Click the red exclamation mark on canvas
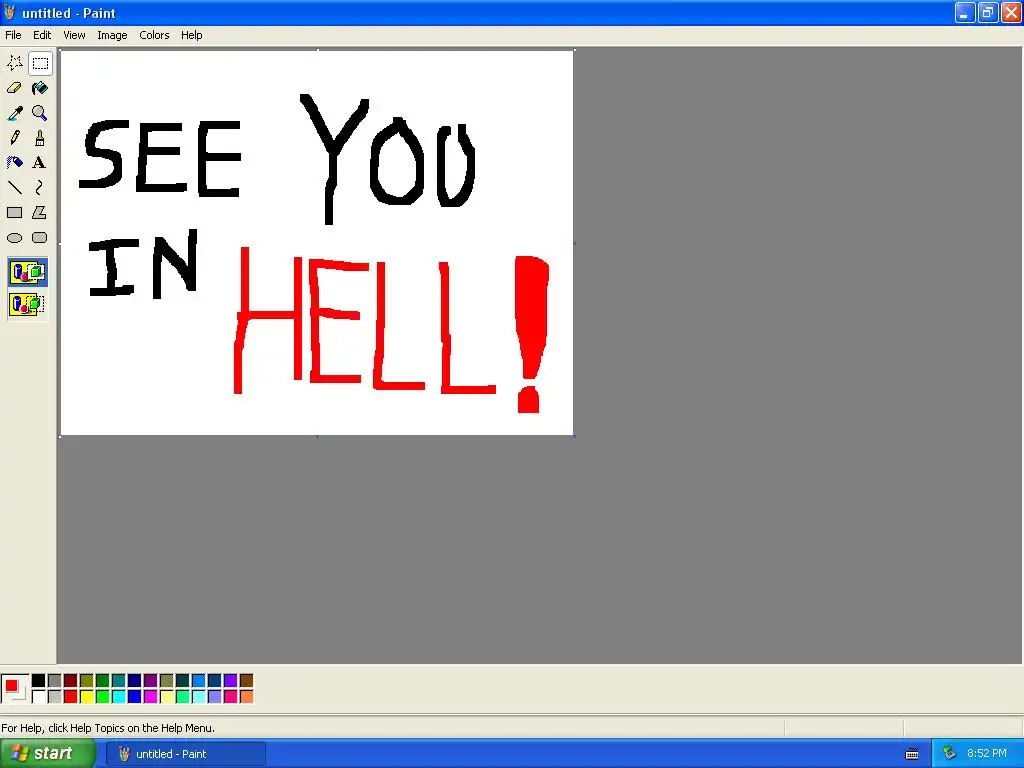This screenshot has width=1024, height=768. (531, 334)
